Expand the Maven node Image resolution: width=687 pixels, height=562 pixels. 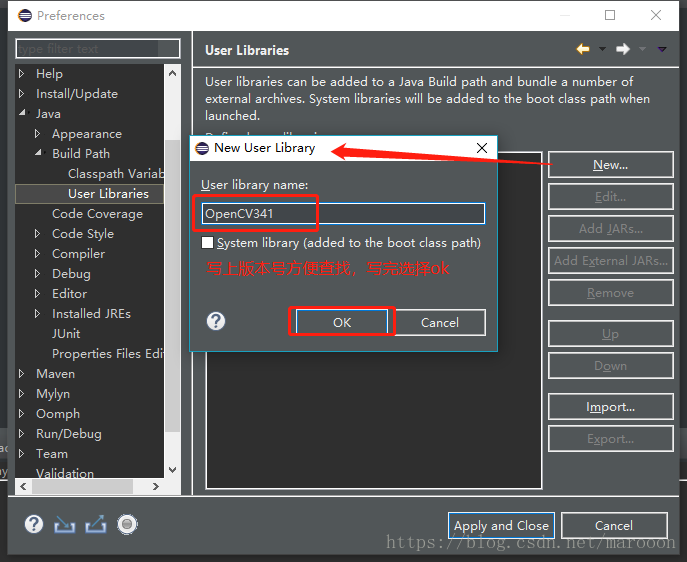tap(21, 373)
